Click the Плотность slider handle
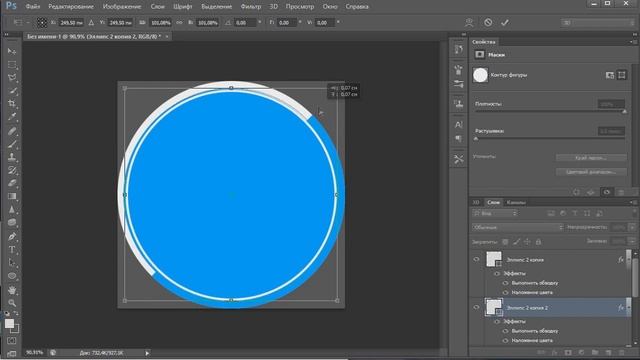Screen dimensions: 640x360 pyautogui.click(x=624, y=111)
